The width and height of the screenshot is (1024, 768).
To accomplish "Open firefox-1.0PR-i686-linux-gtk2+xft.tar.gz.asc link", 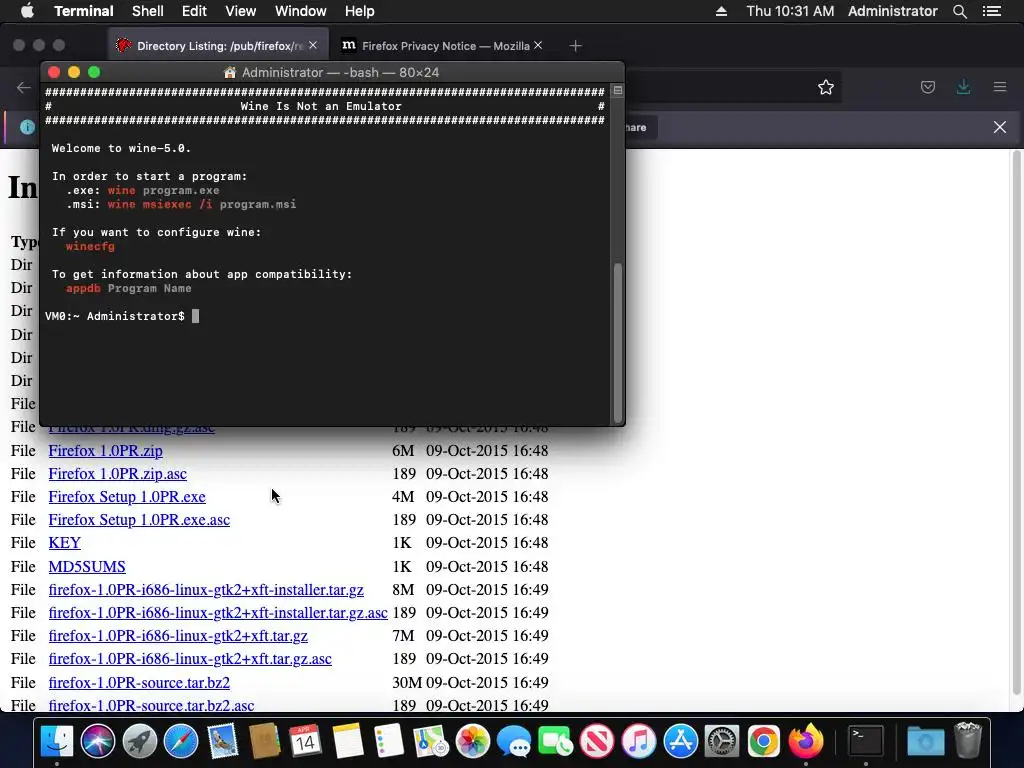I will click(190, 658).
